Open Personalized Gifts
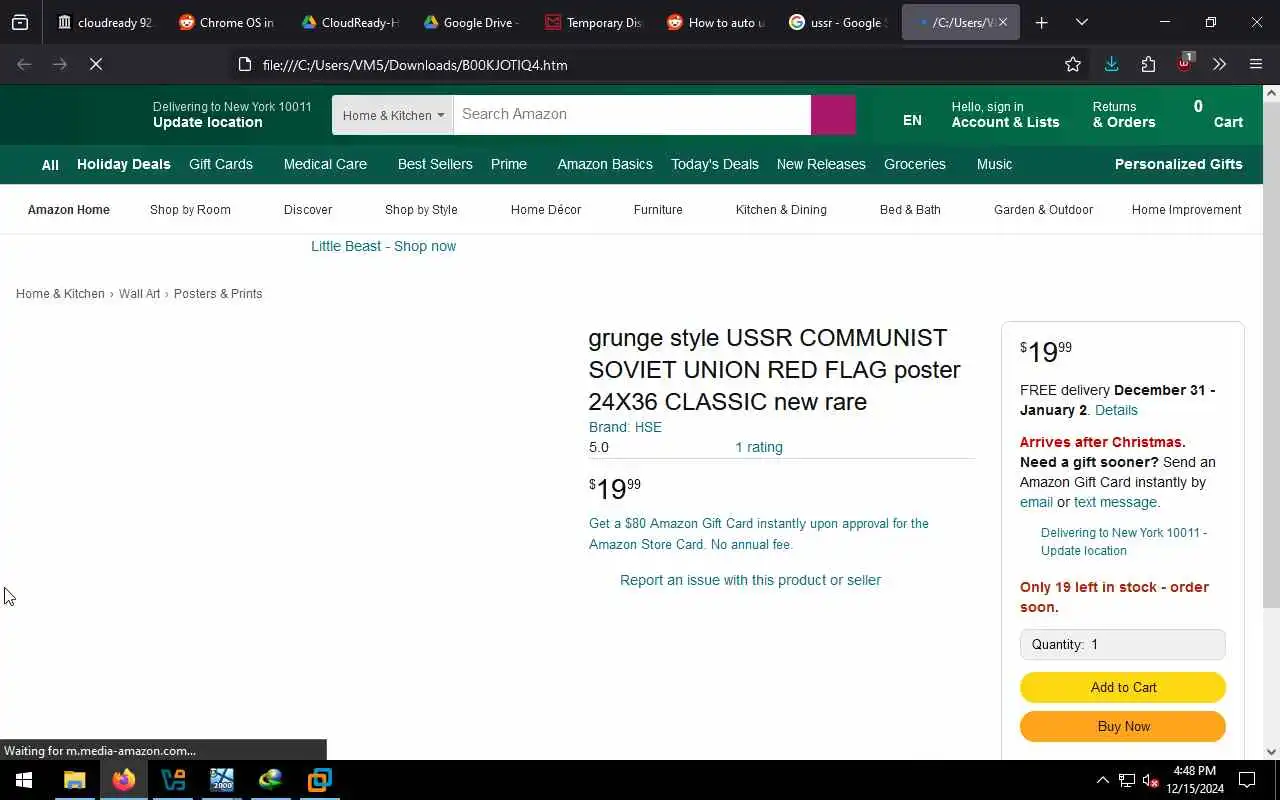The height and width of the screenshot is (800, 1280). [1179, 164]
